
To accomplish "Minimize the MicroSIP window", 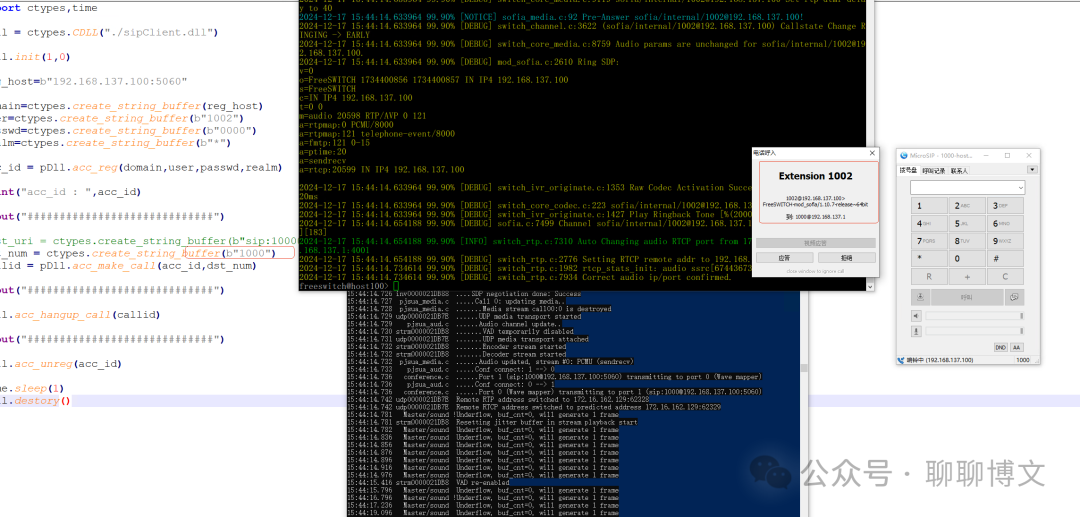I will pyautogui.click(x=986, y=156).
